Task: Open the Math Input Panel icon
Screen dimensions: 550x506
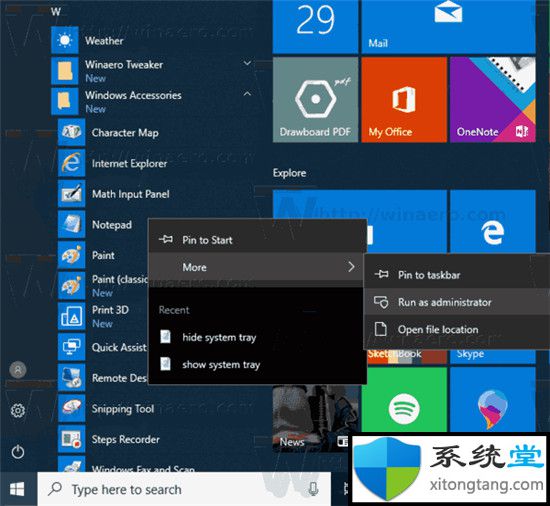Action: (x=72, y=194)
